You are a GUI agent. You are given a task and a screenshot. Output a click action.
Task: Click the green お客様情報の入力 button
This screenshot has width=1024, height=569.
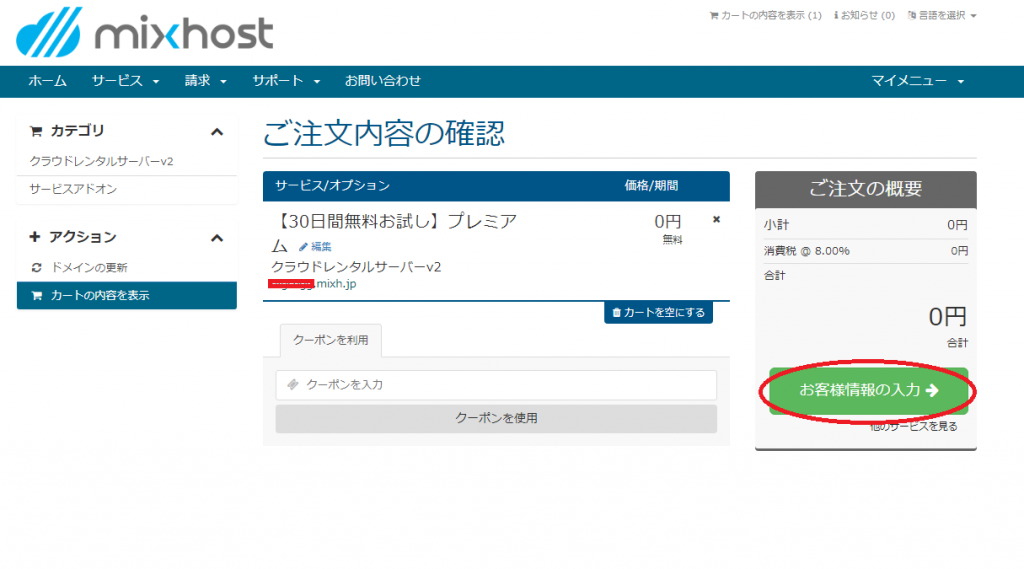click(868, 390)
